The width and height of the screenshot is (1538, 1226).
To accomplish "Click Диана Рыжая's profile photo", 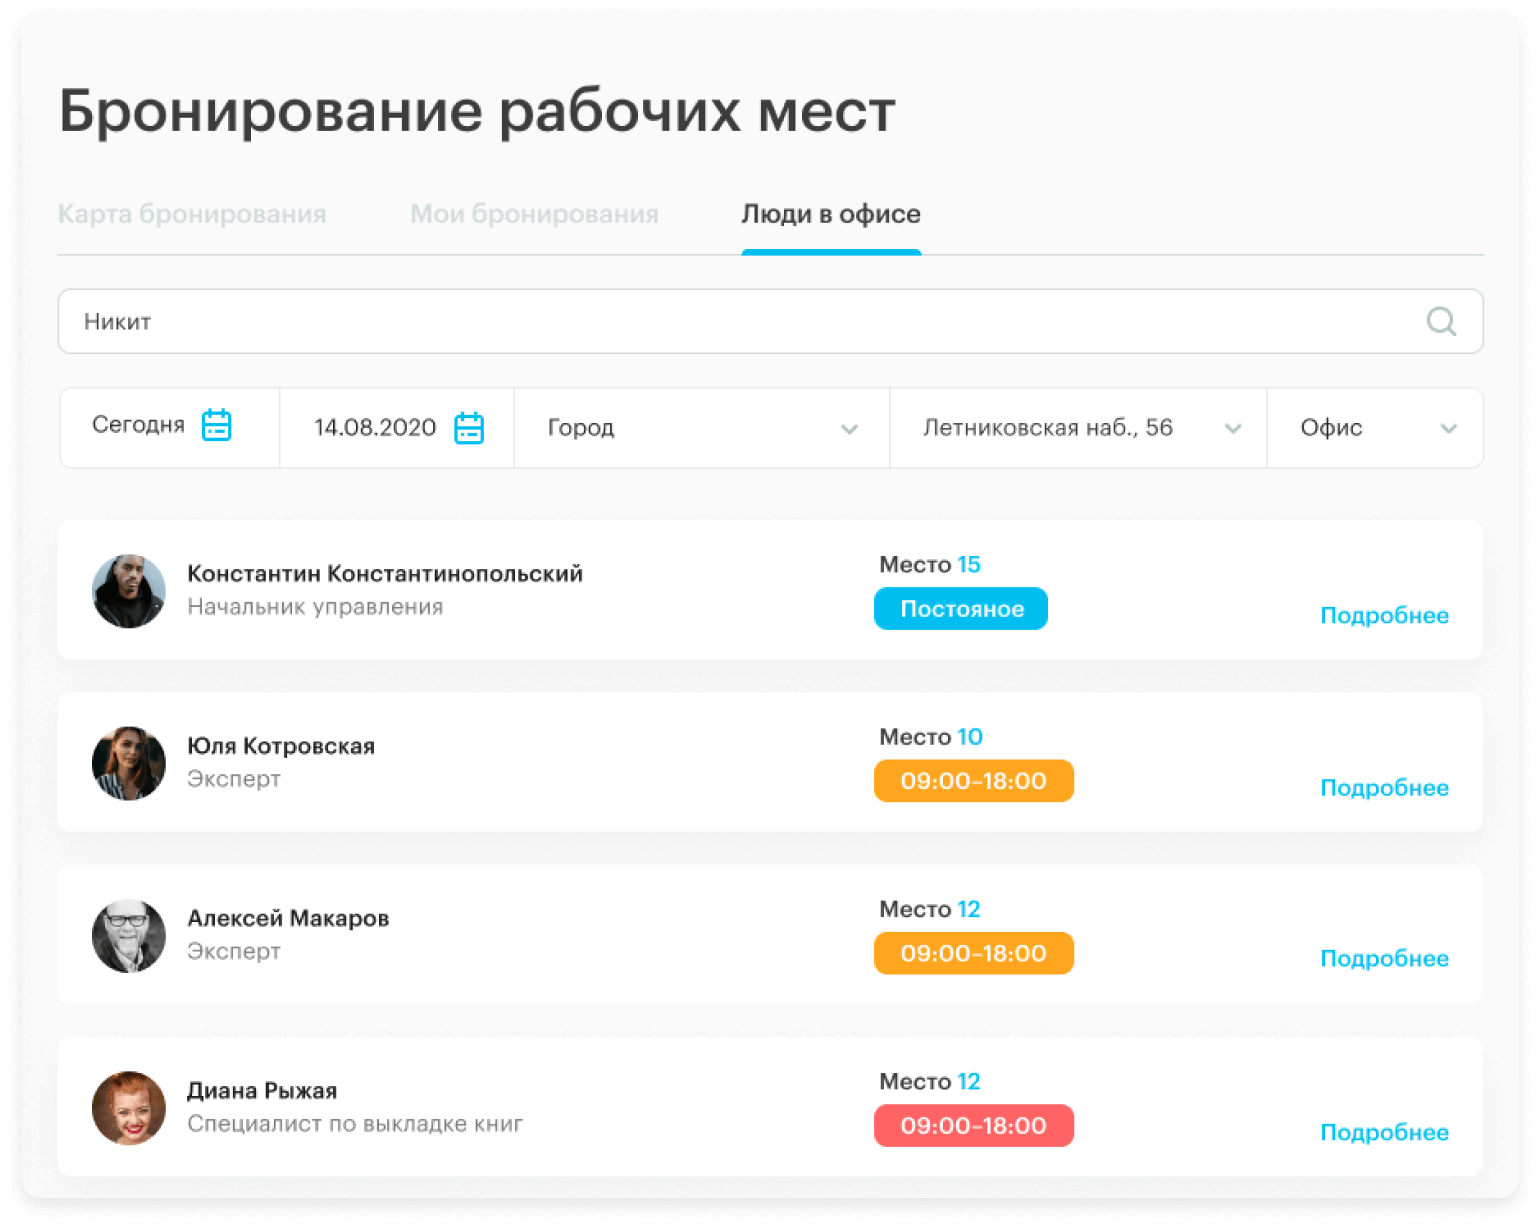I will pos(128,1107).
